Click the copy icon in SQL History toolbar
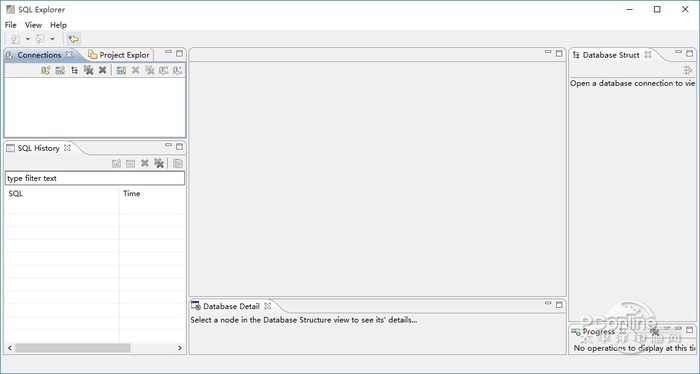This screenshot has height=374, width=700. coord(178,163)
